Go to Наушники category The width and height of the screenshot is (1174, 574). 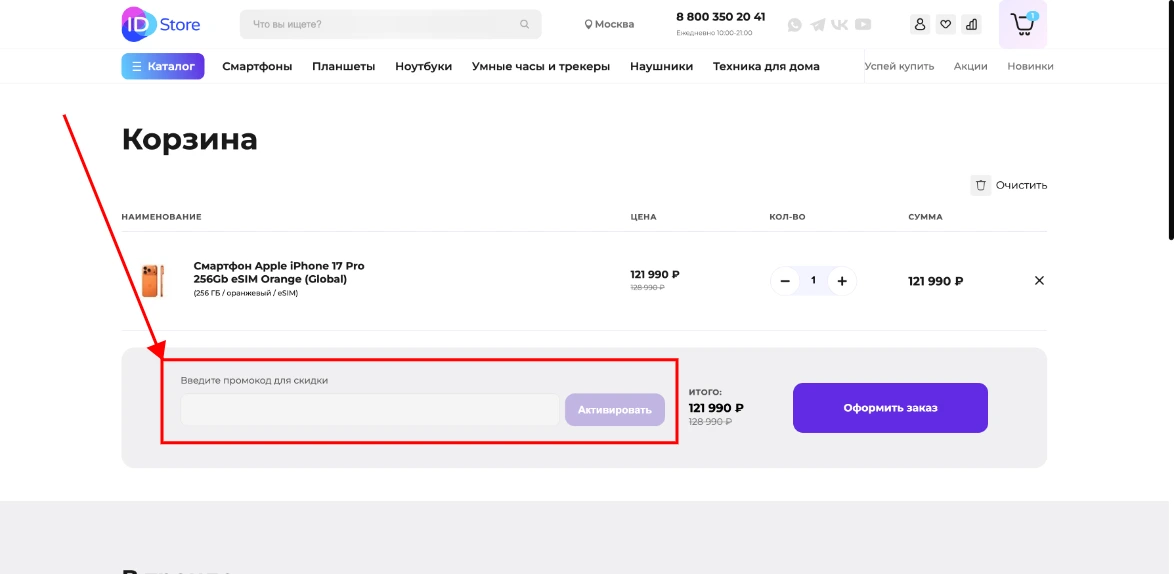(661, 66)
